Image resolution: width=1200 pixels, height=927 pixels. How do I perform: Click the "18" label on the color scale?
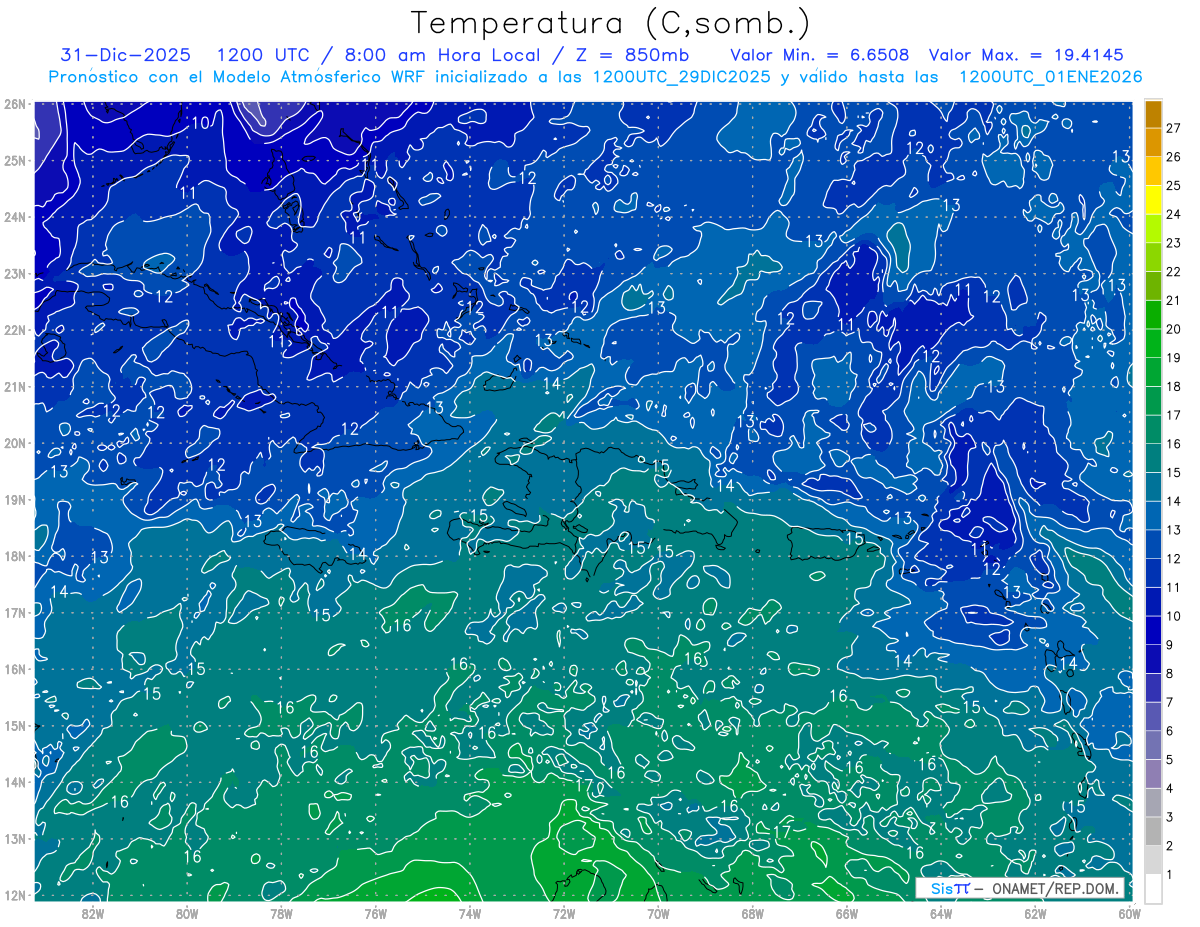pyautogui.click(x=1173, y=387)
